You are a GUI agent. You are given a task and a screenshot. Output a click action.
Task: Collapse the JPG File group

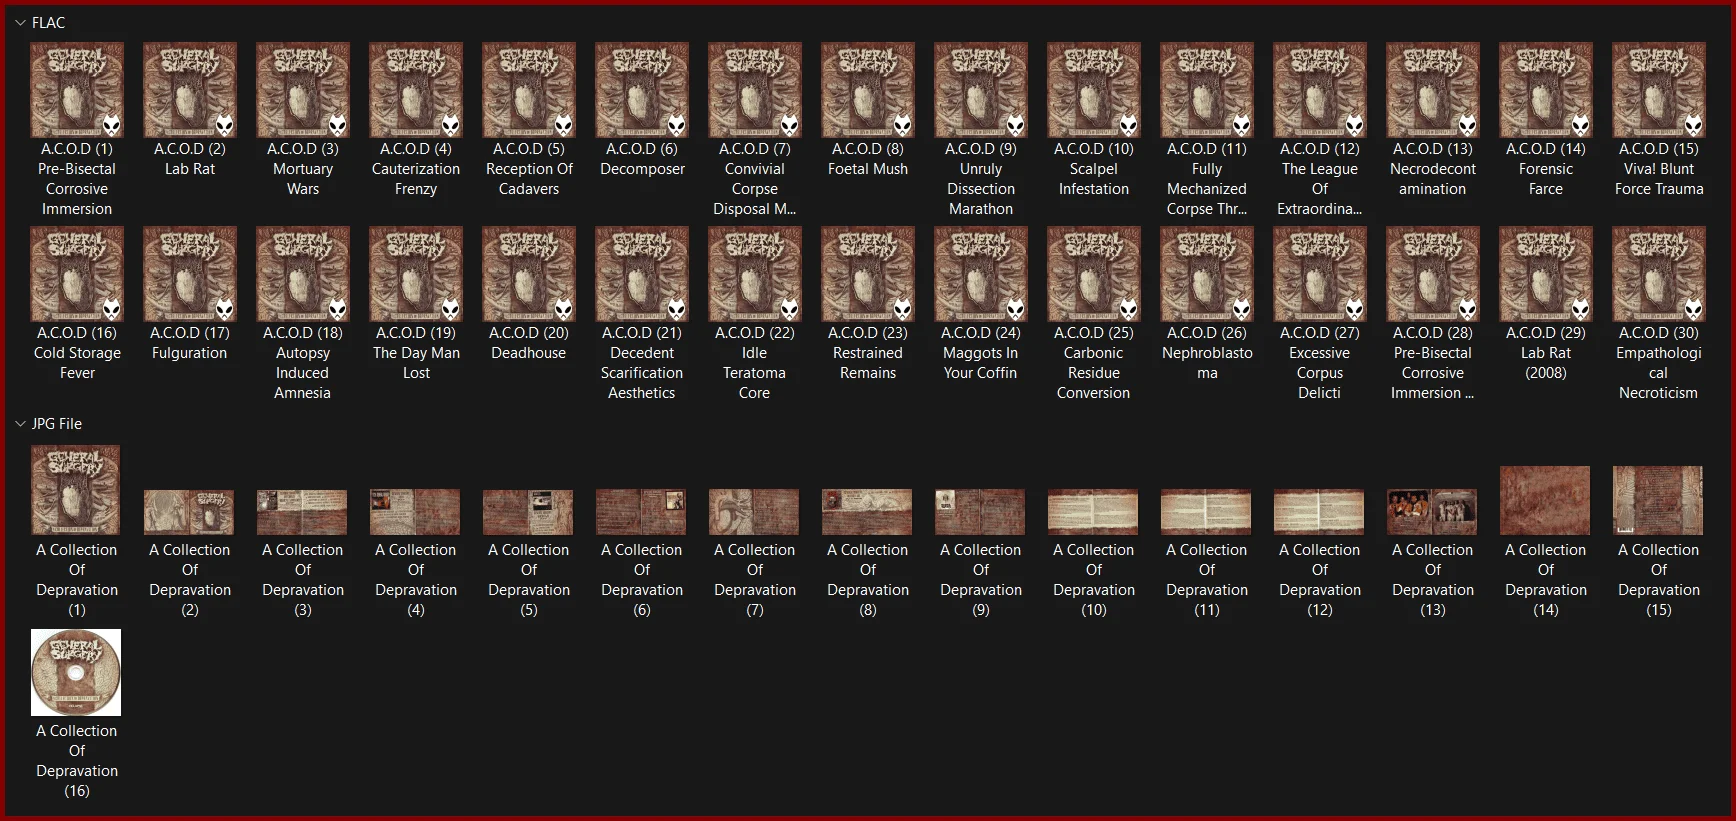point(20,424)
